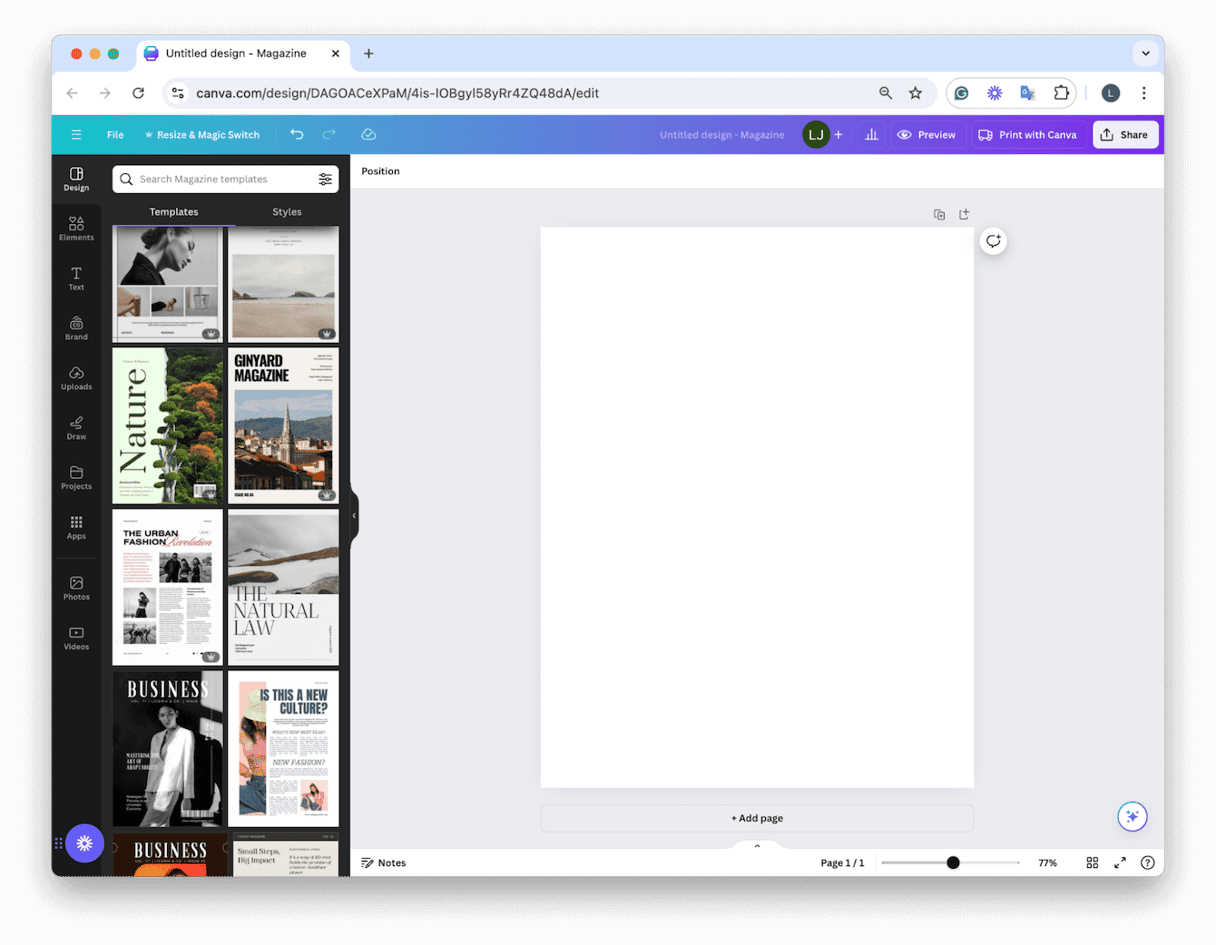Screen dimensions: 1216x945
Task: Enable full screen presentation via the expand arrows icon
Action: pyautogui.click(x=1120, y=862)
